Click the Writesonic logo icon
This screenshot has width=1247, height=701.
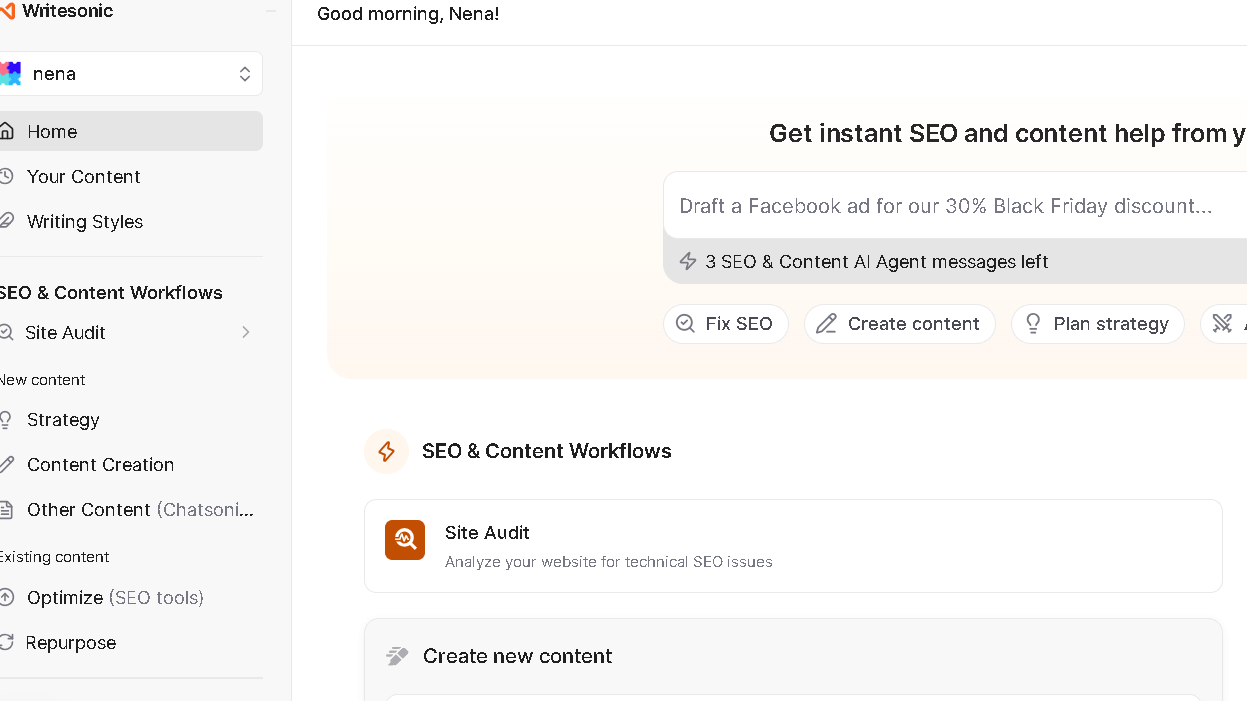click(7, 11)
